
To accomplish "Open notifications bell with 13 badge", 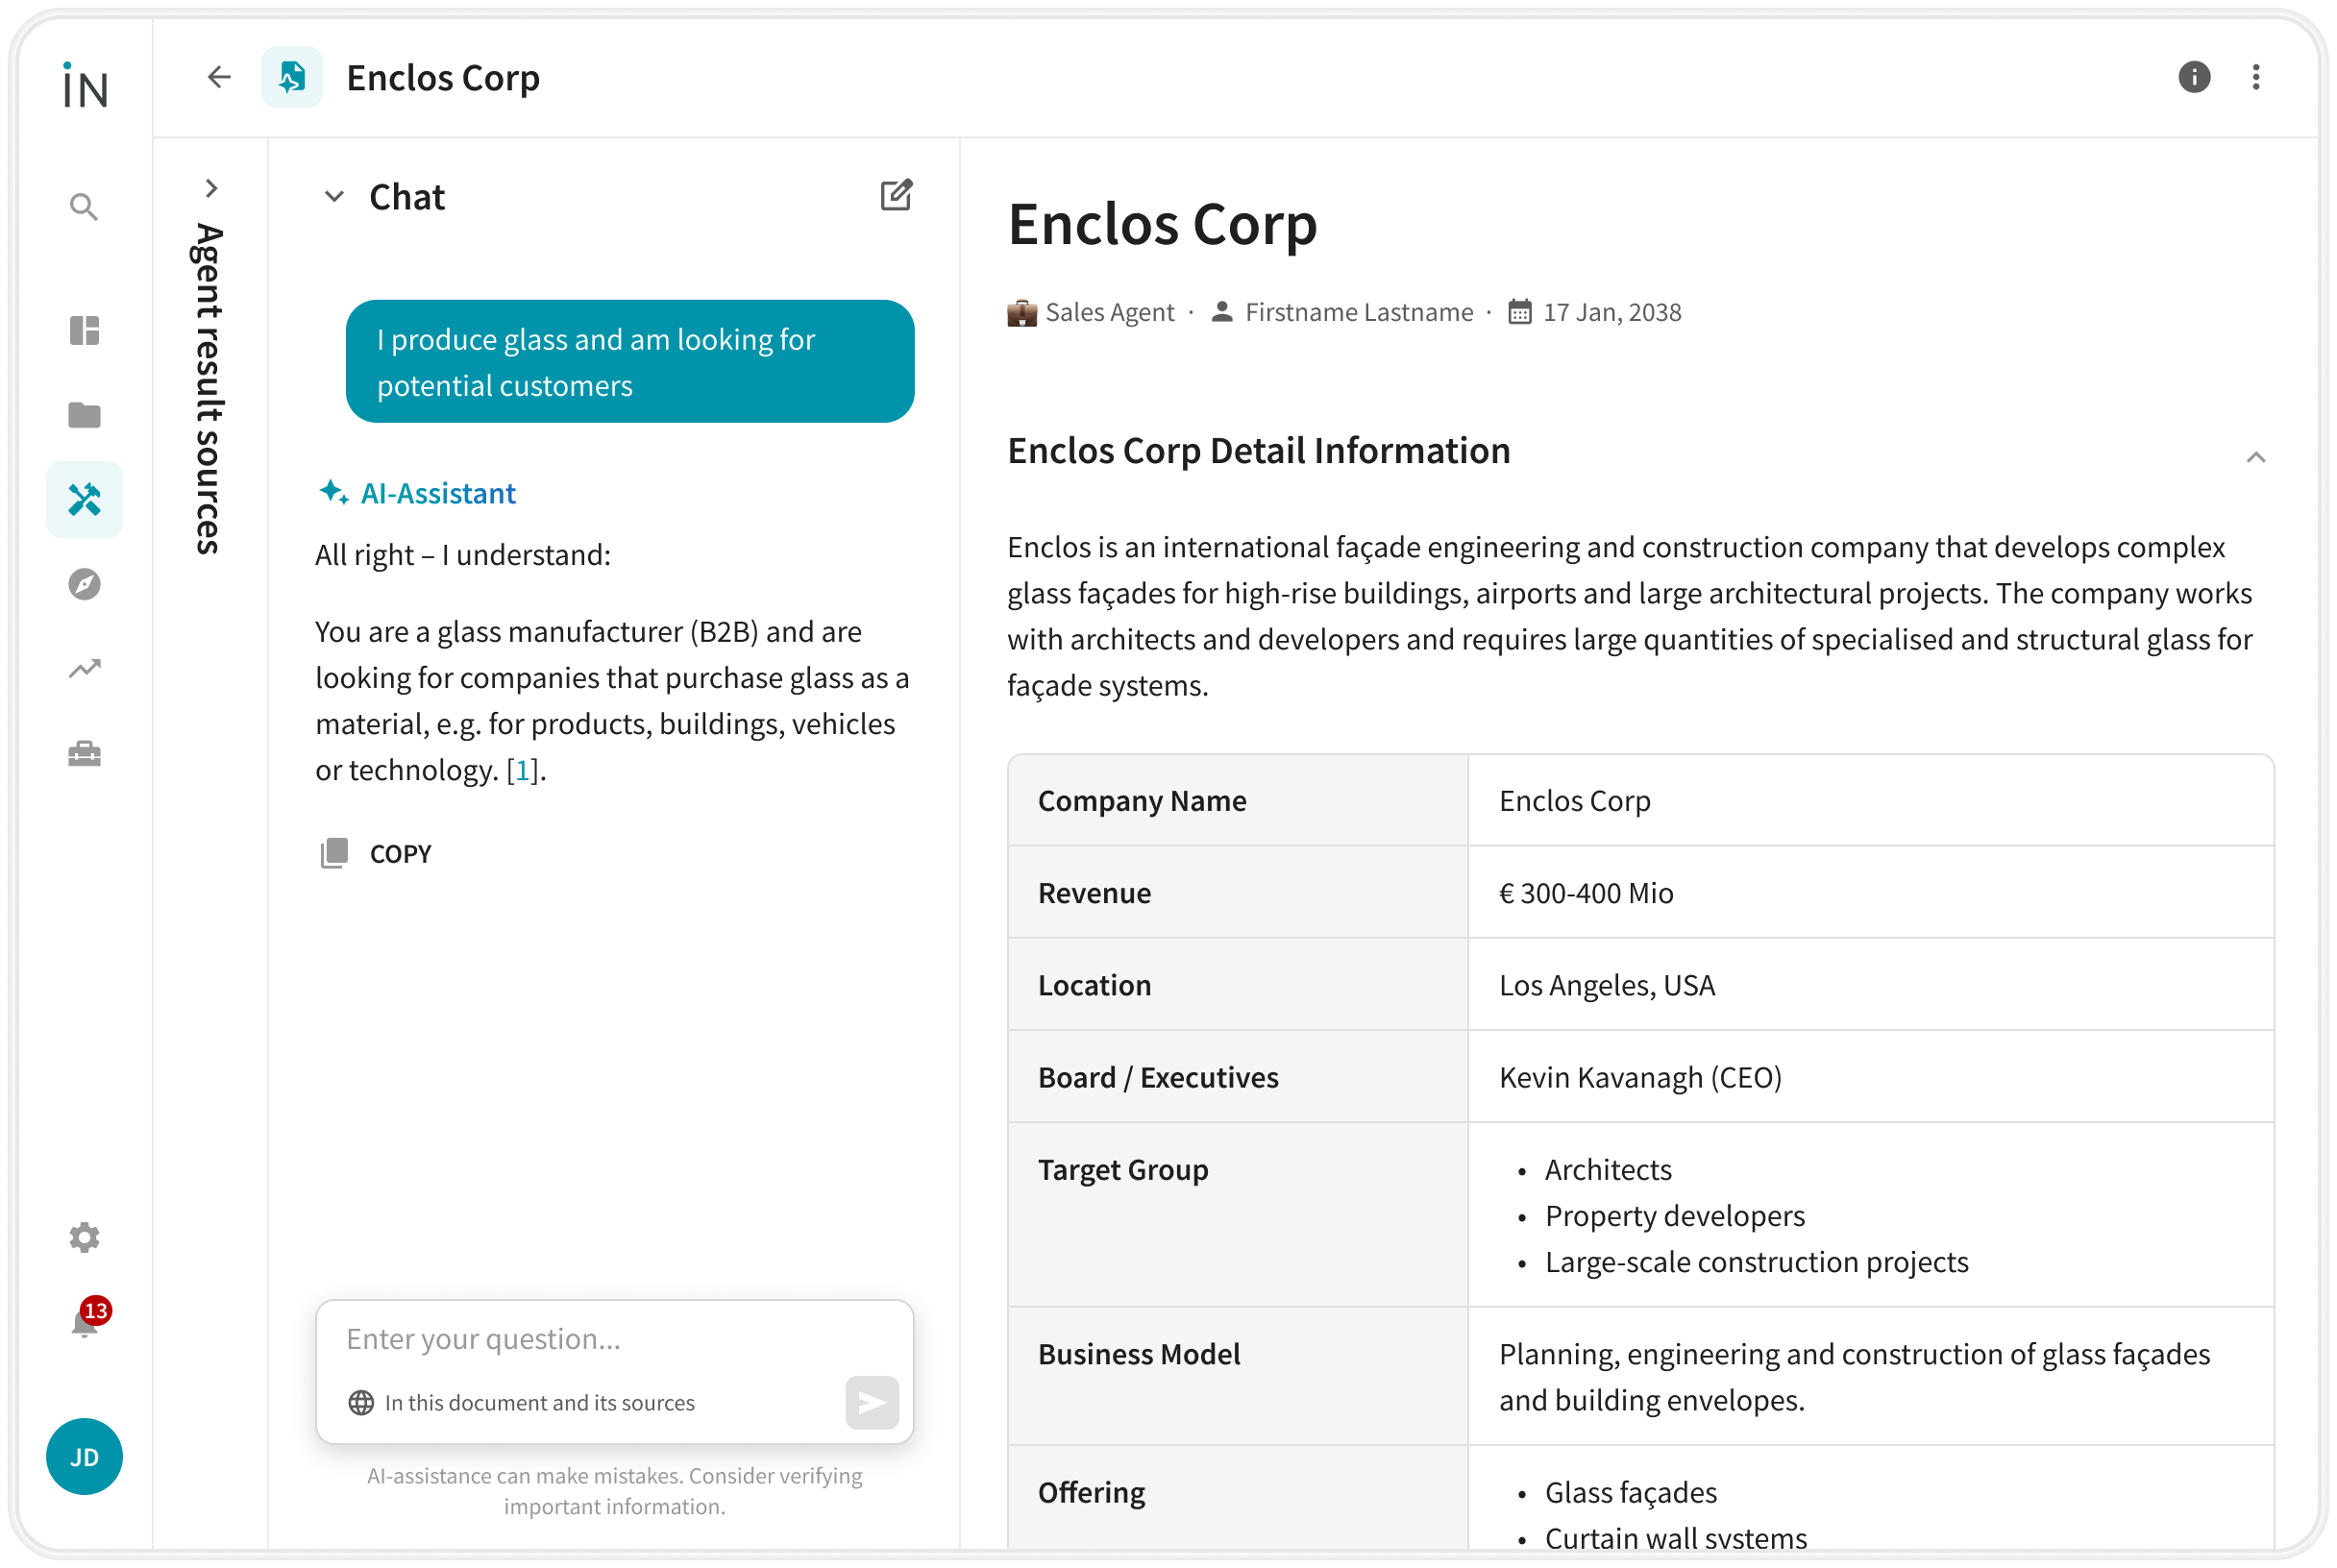I will [87, 1320].
